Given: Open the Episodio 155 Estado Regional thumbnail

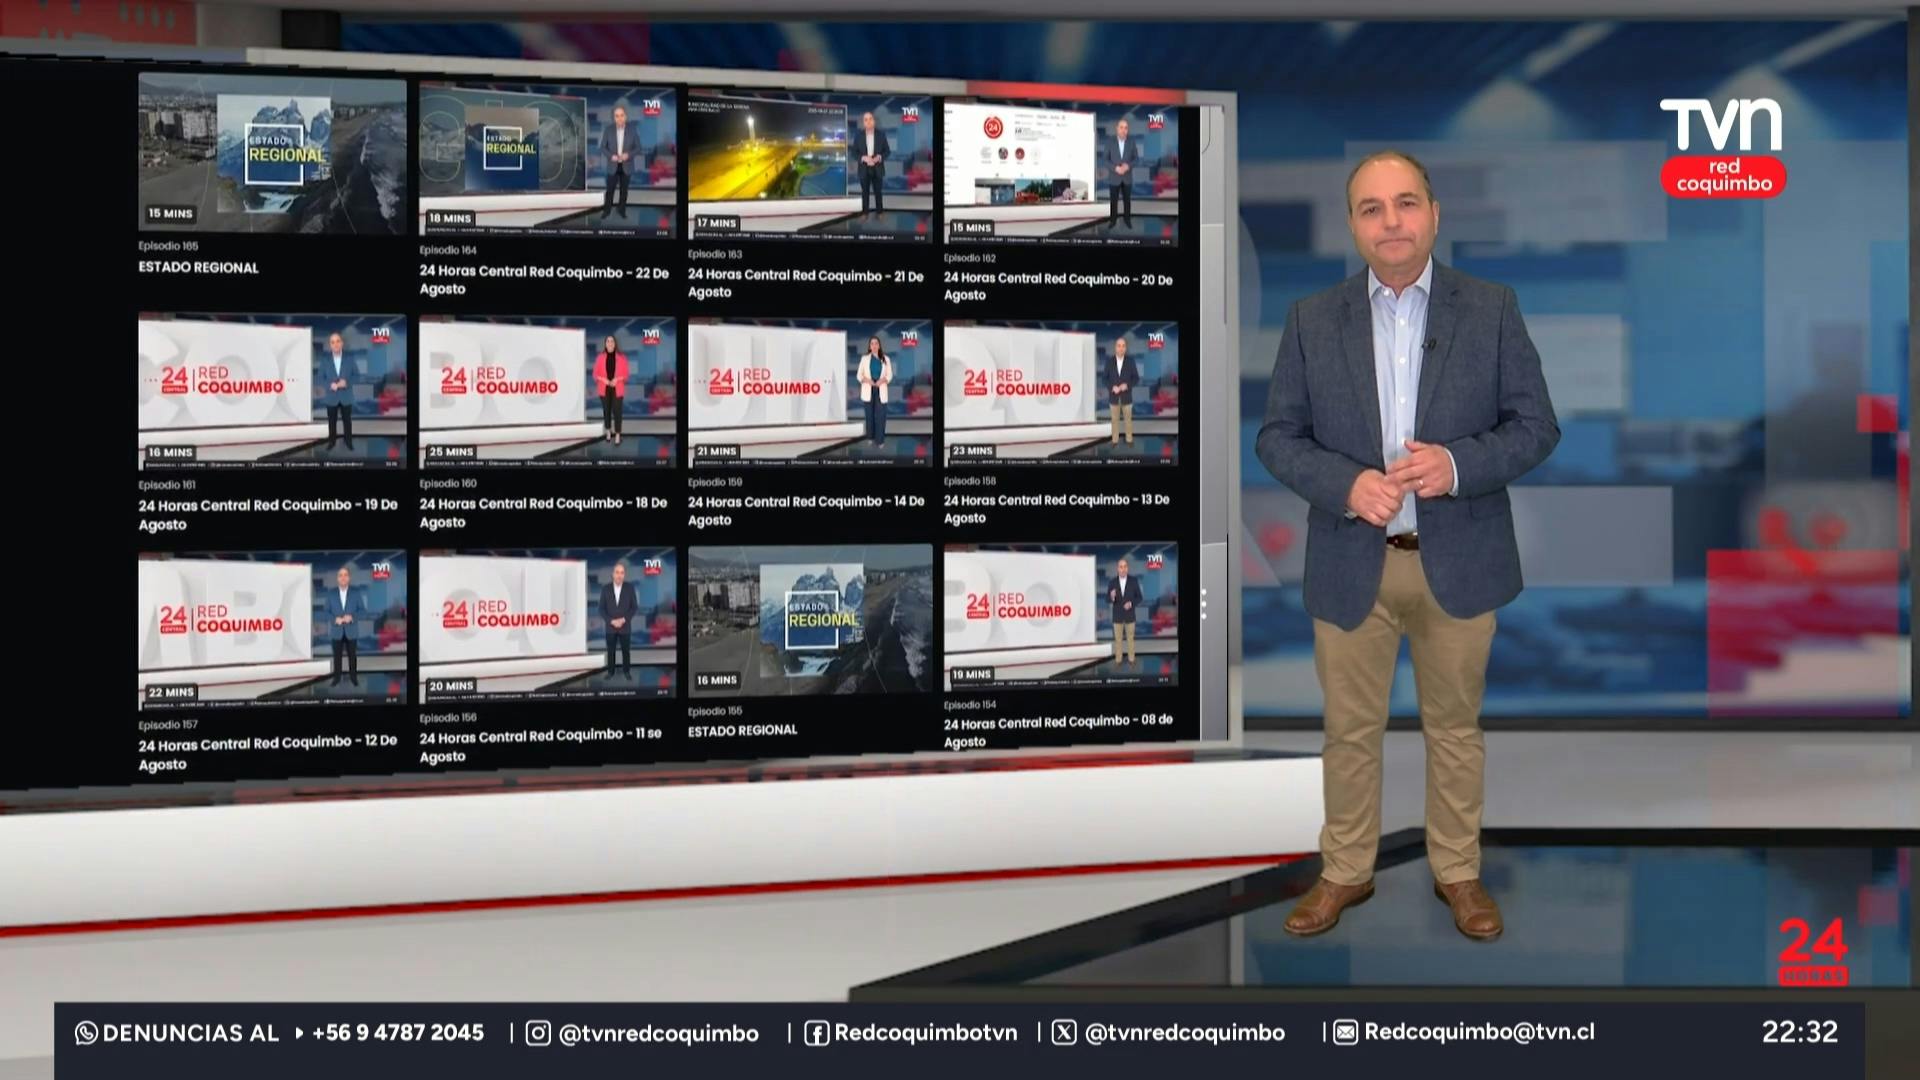Looking at the screenshot, I should (x=810, y=620).
